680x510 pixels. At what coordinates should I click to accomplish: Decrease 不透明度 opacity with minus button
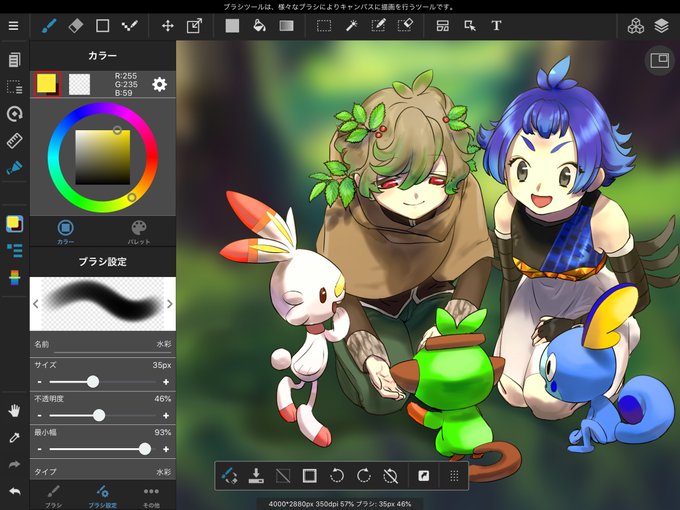[x=40, y=415]
